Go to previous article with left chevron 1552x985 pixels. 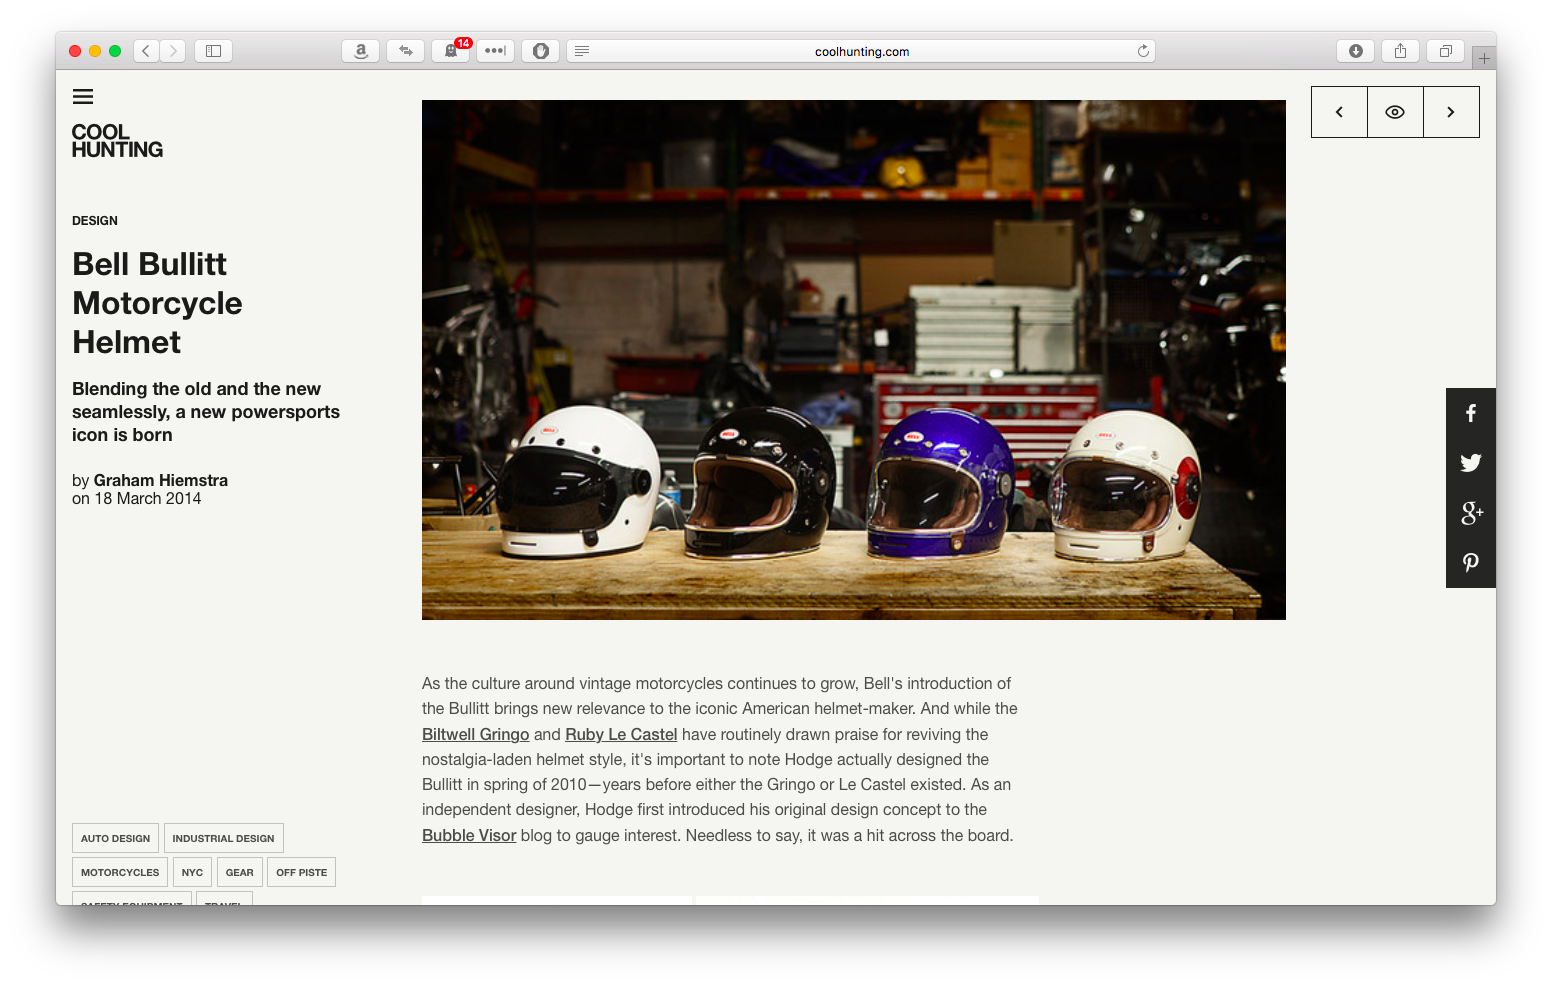coord(1339,112)
